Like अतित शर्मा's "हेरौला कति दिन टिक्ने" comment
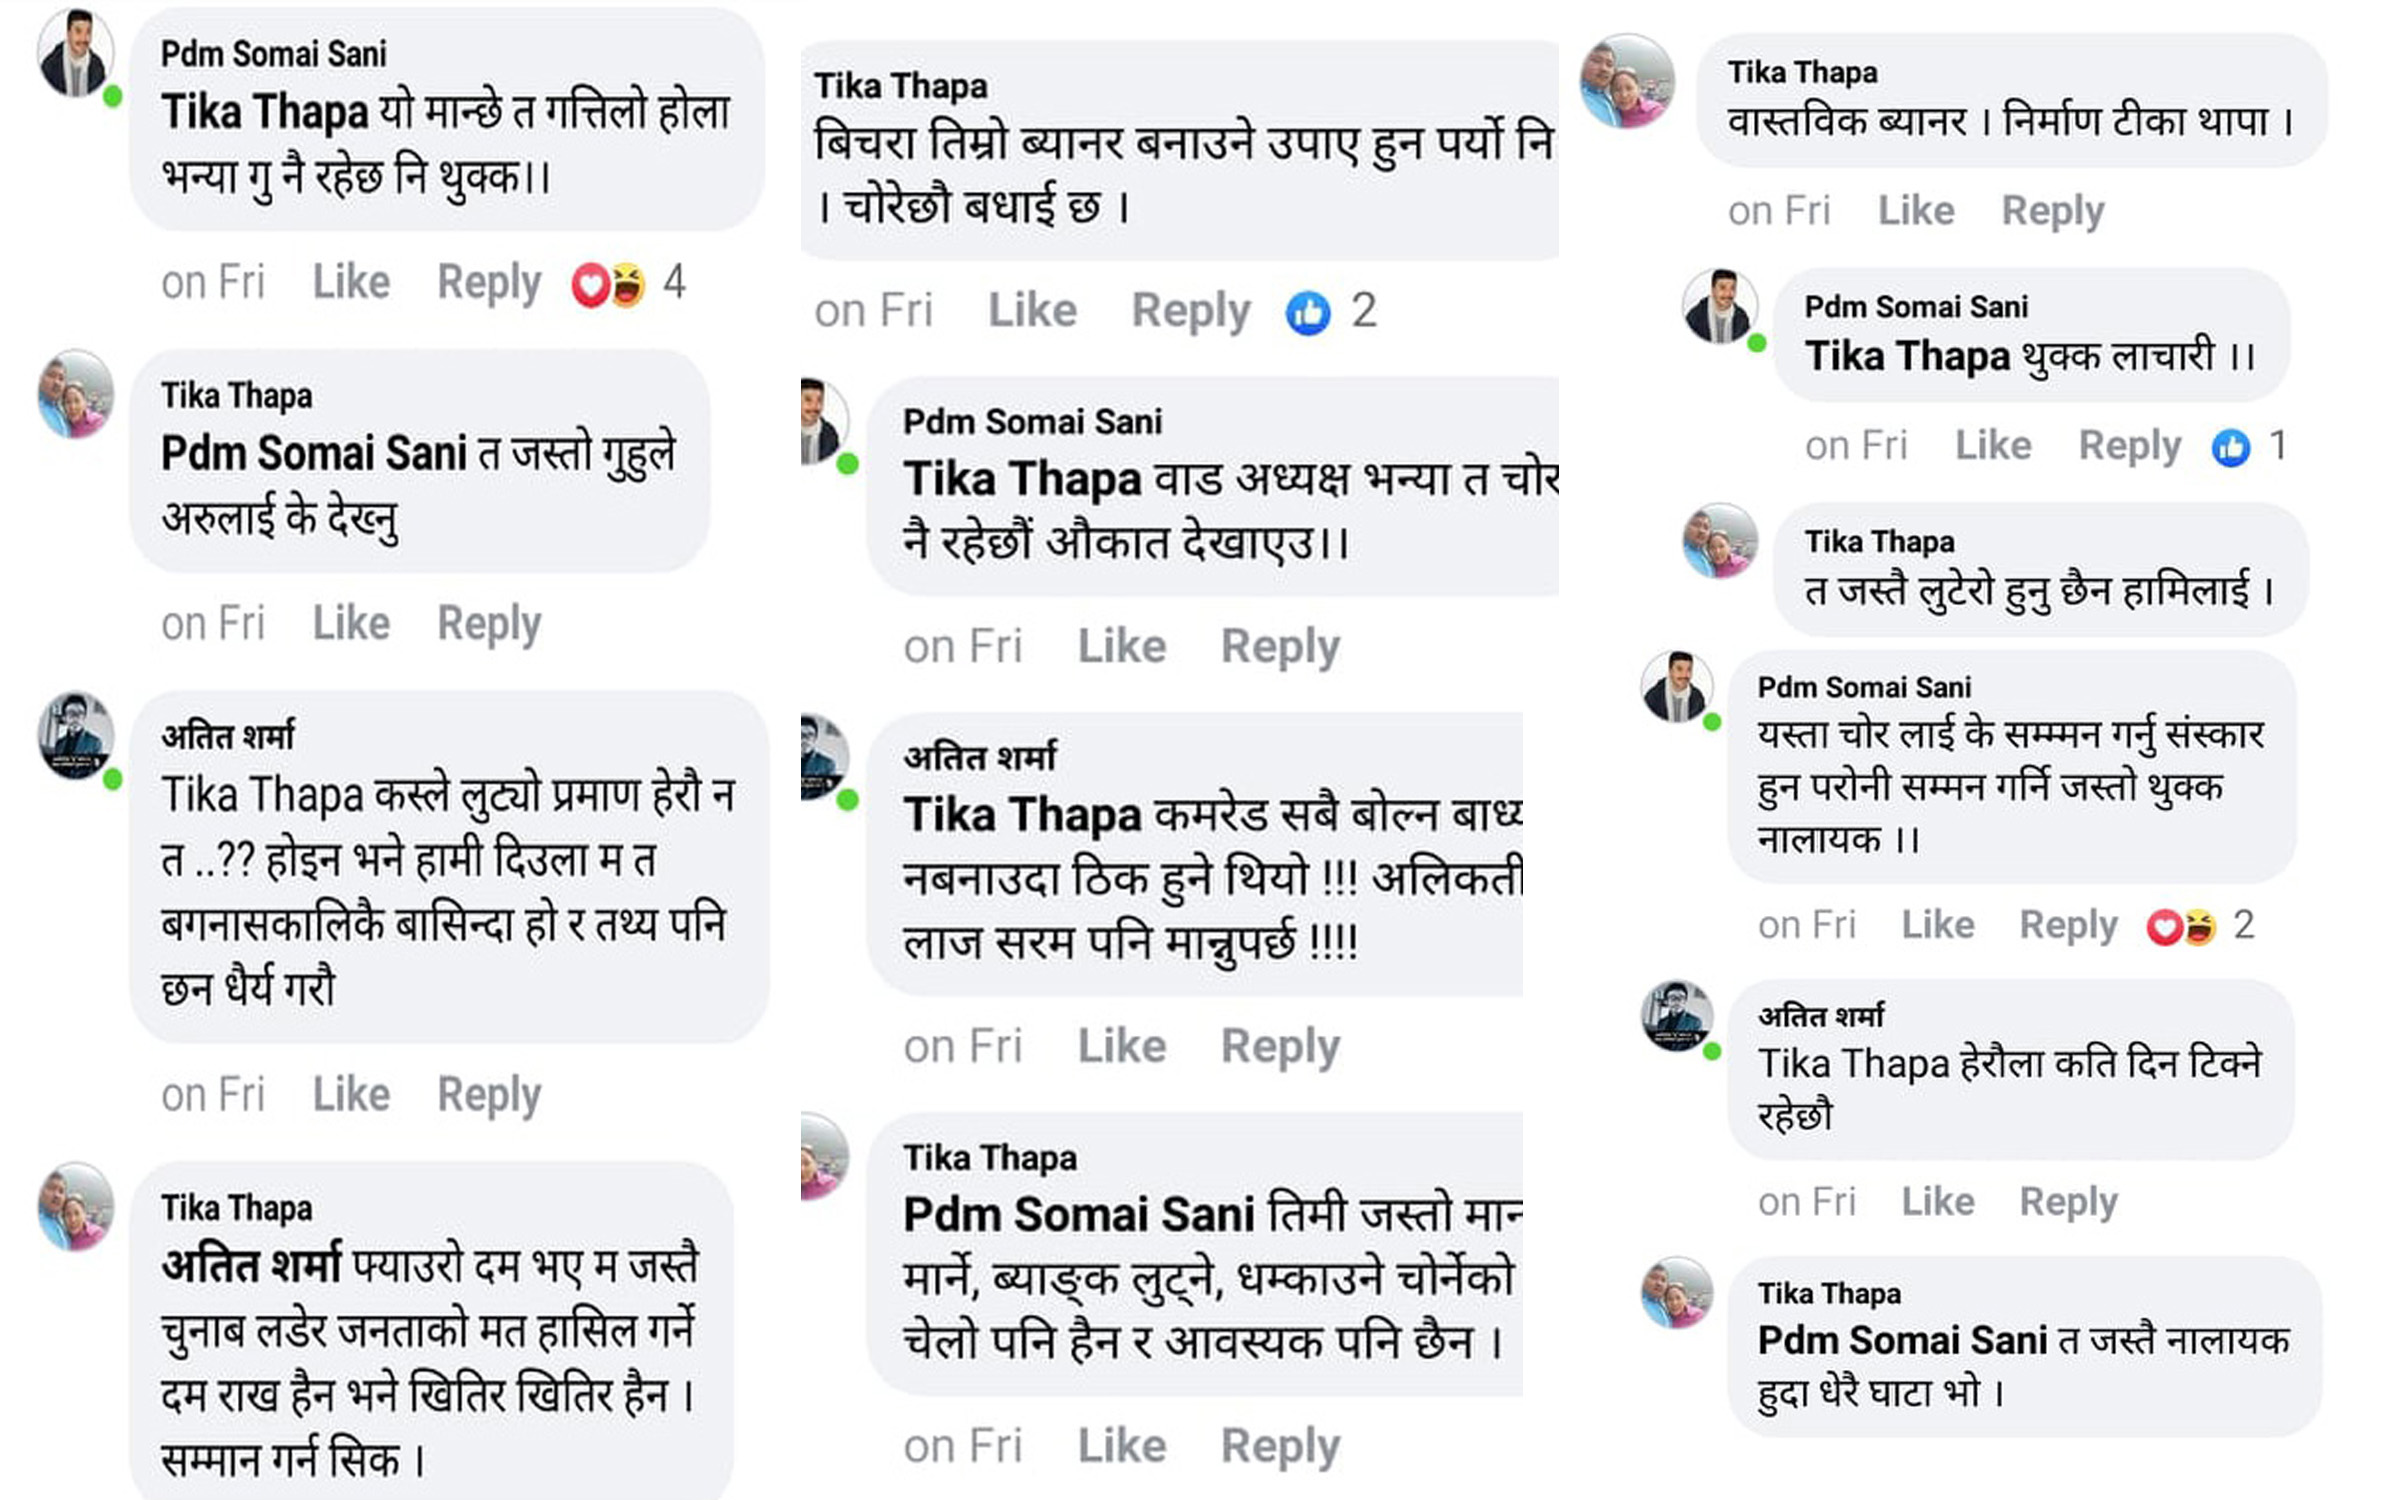2400x1500 pixels. 1937,1201
